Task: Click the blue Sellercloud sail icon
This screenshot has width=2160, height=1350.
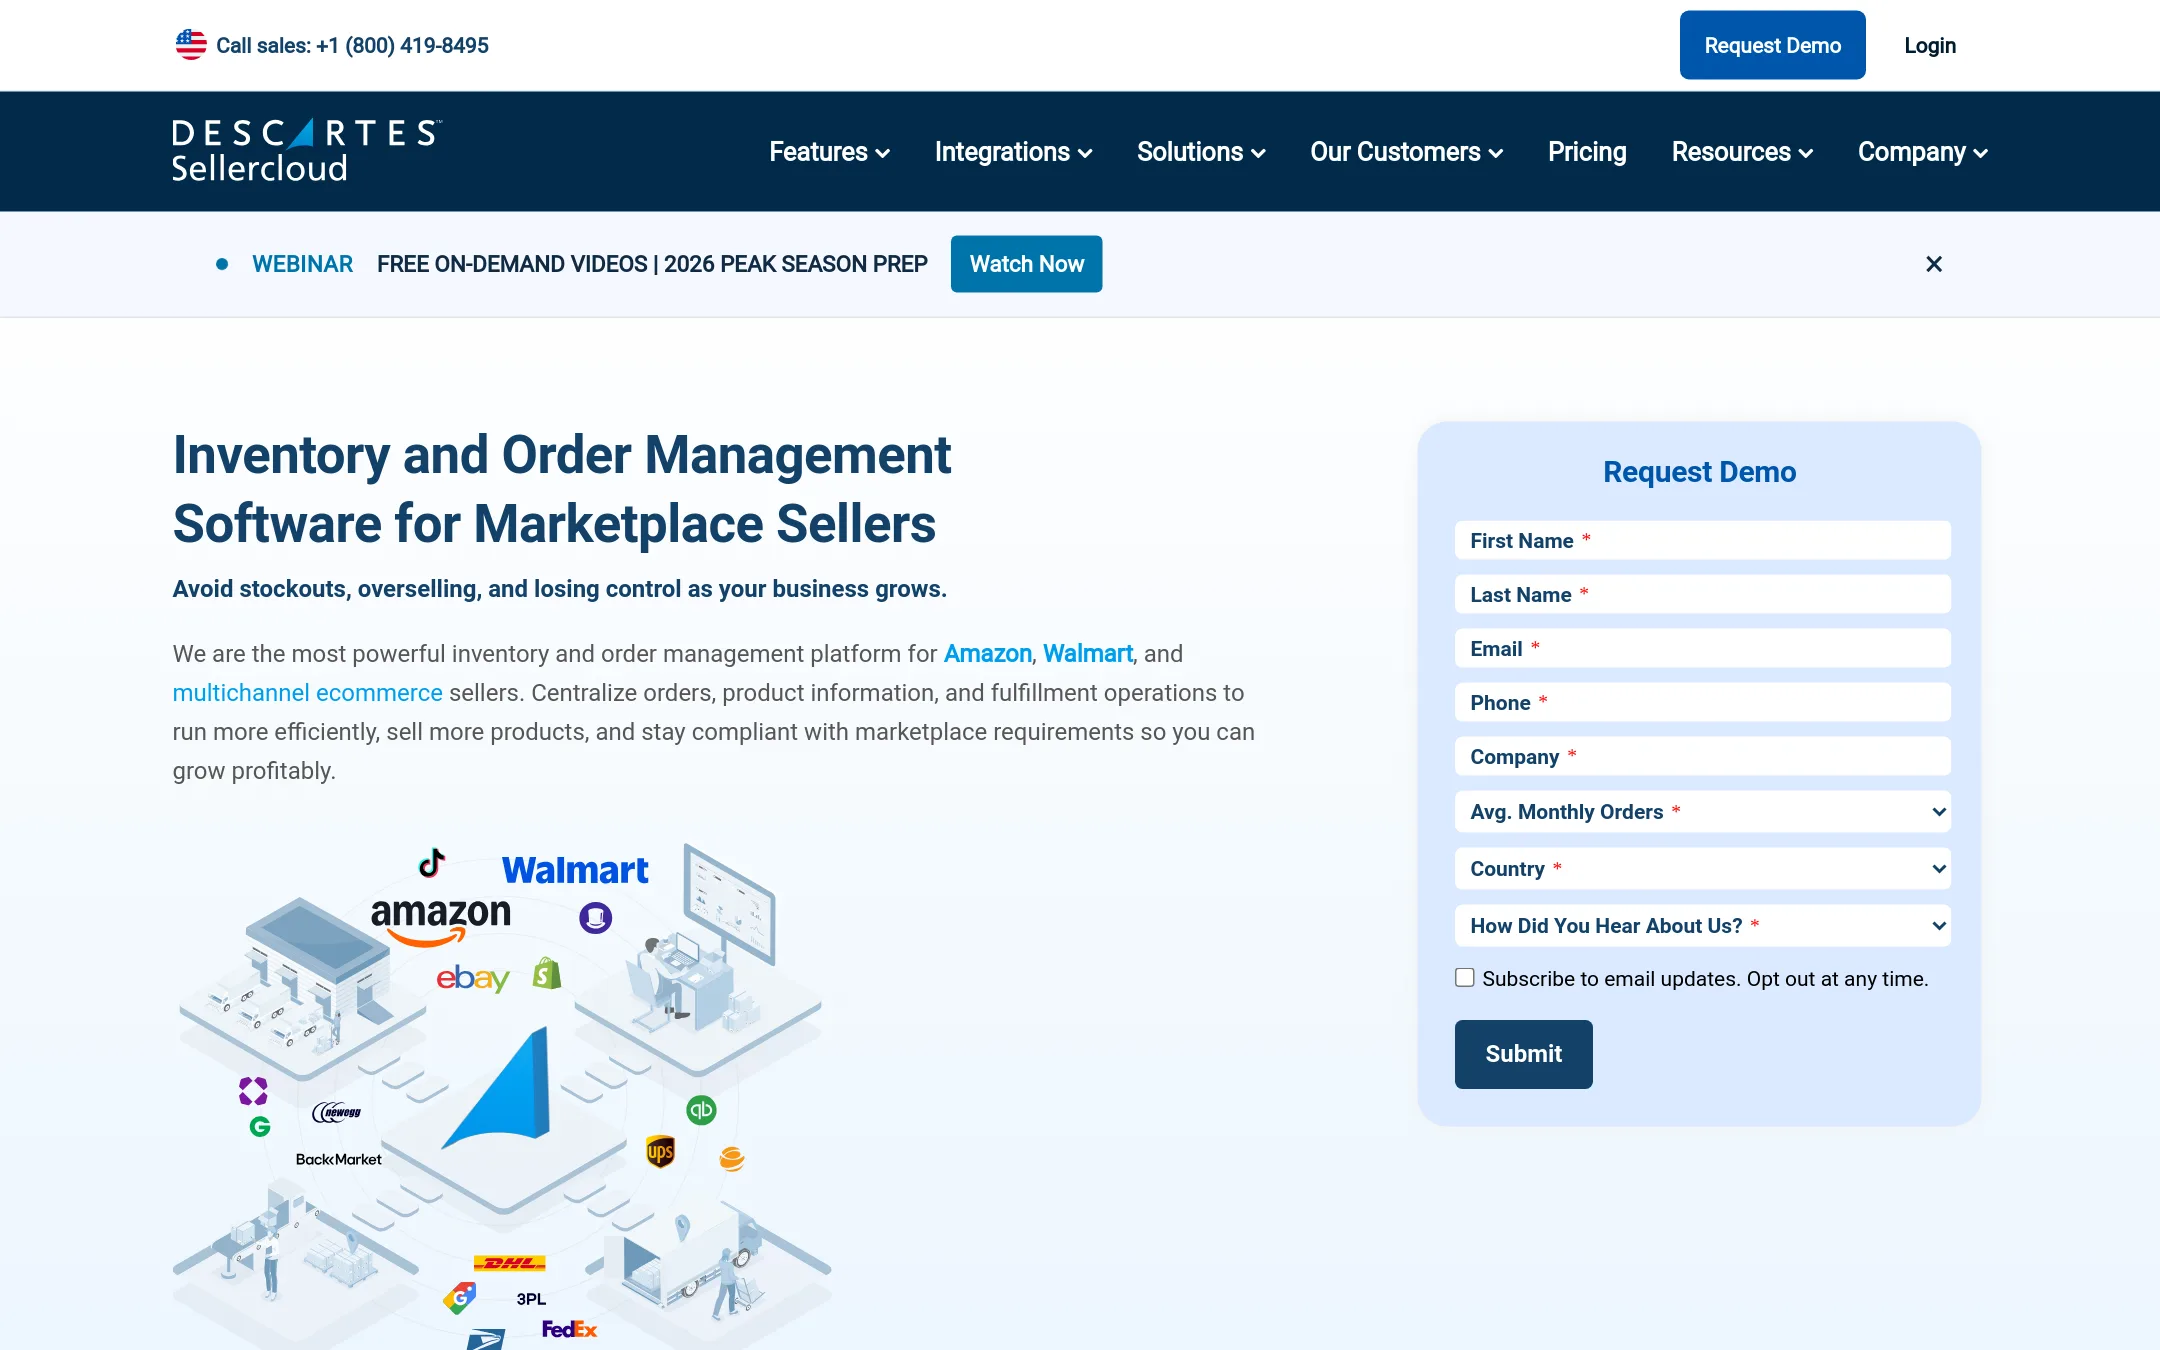Action: (x=497, y=1088)
